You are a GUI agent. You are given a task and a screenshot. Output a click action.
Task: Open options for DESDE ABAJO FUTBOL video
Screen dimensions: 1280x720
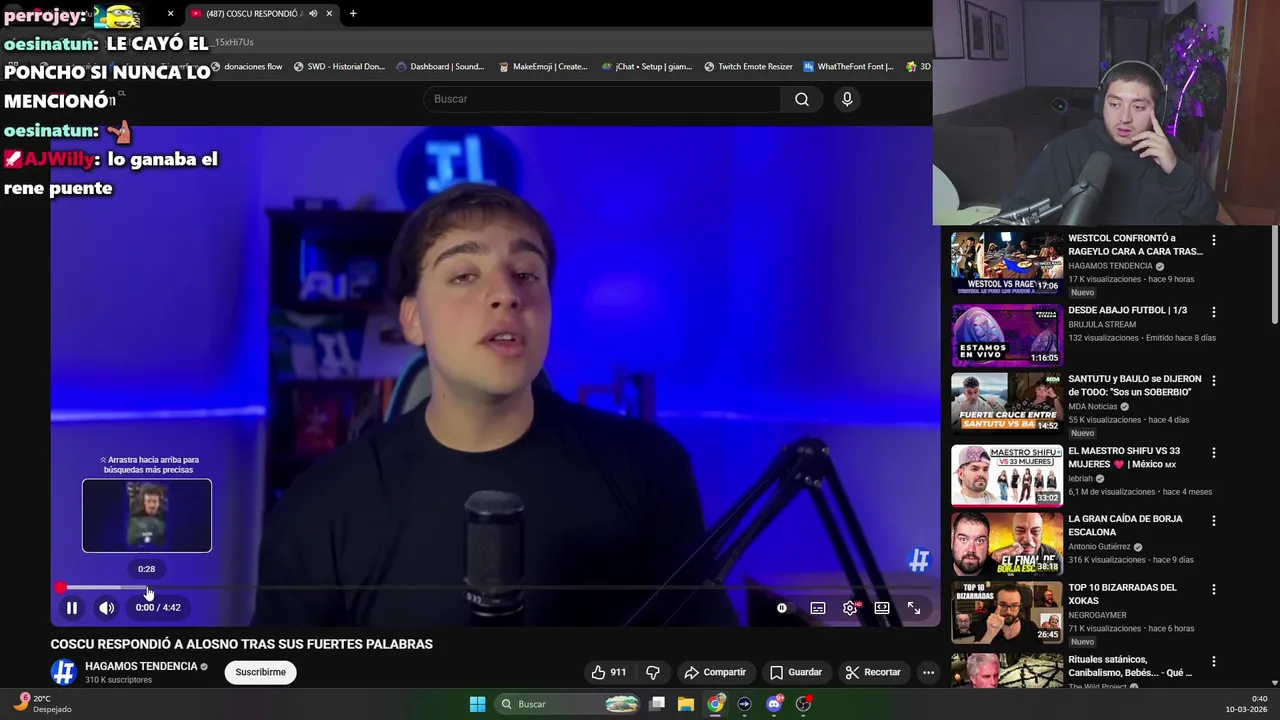1214,312
